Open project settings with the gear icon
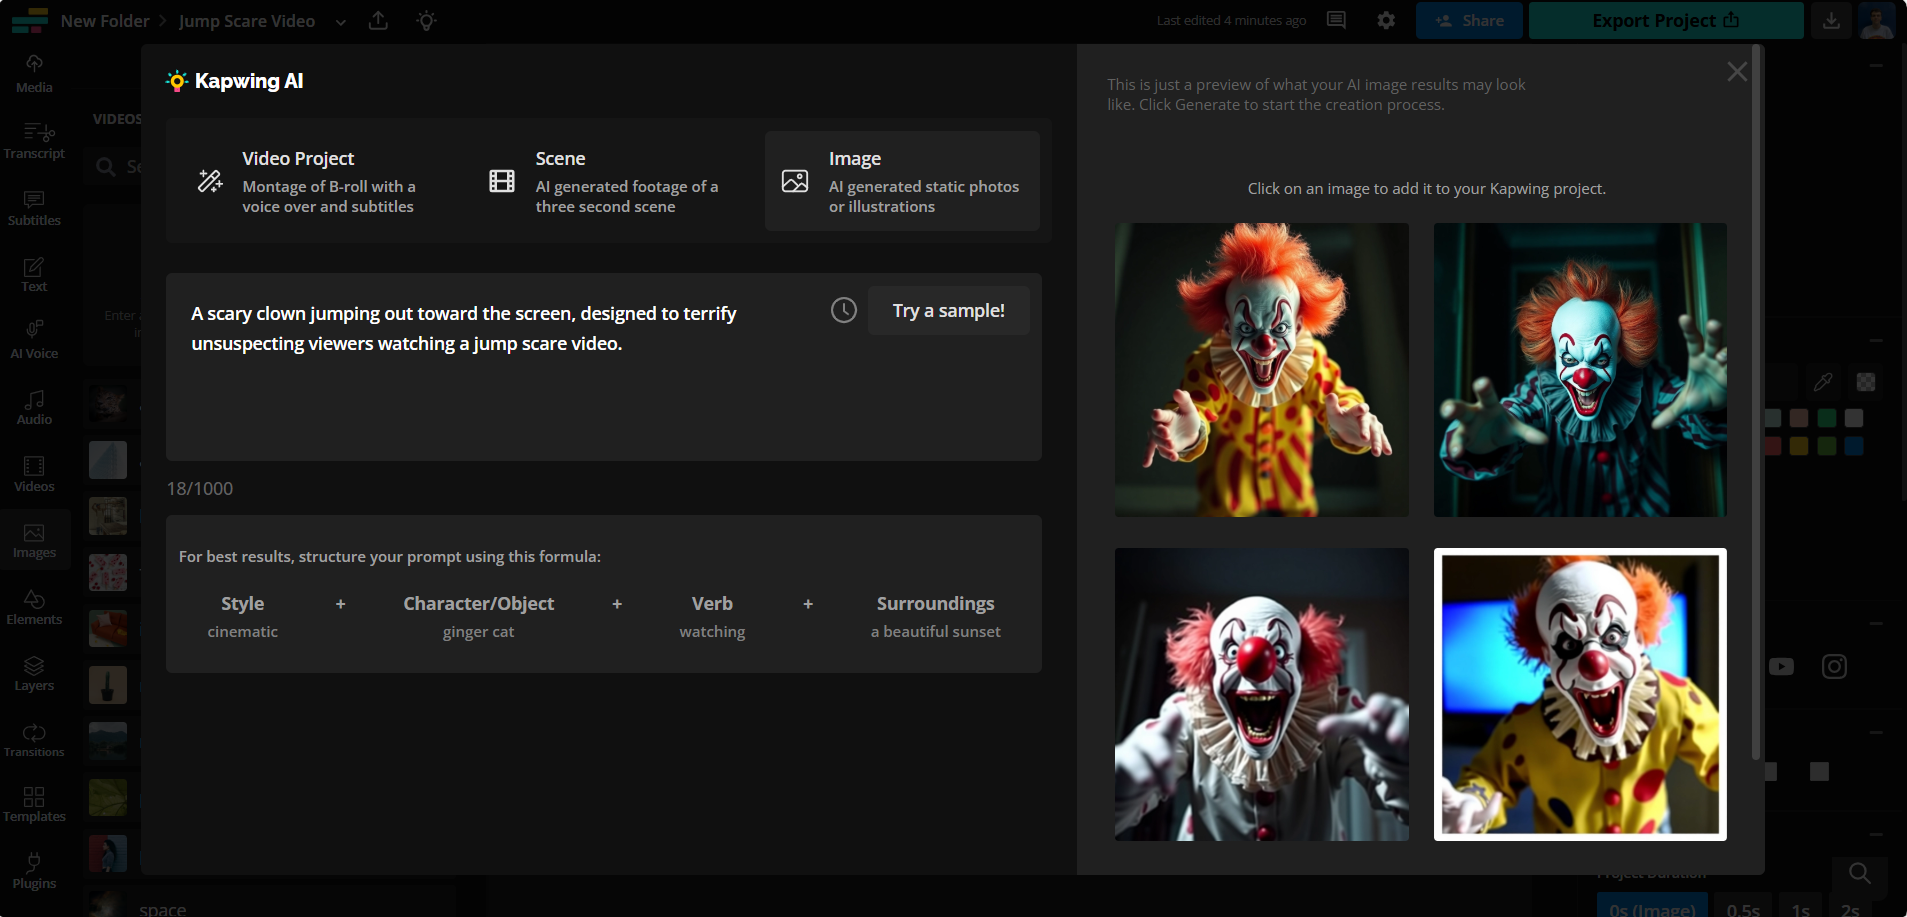The height and width of the screenshot is (917, 1907). coord(1386,19)
